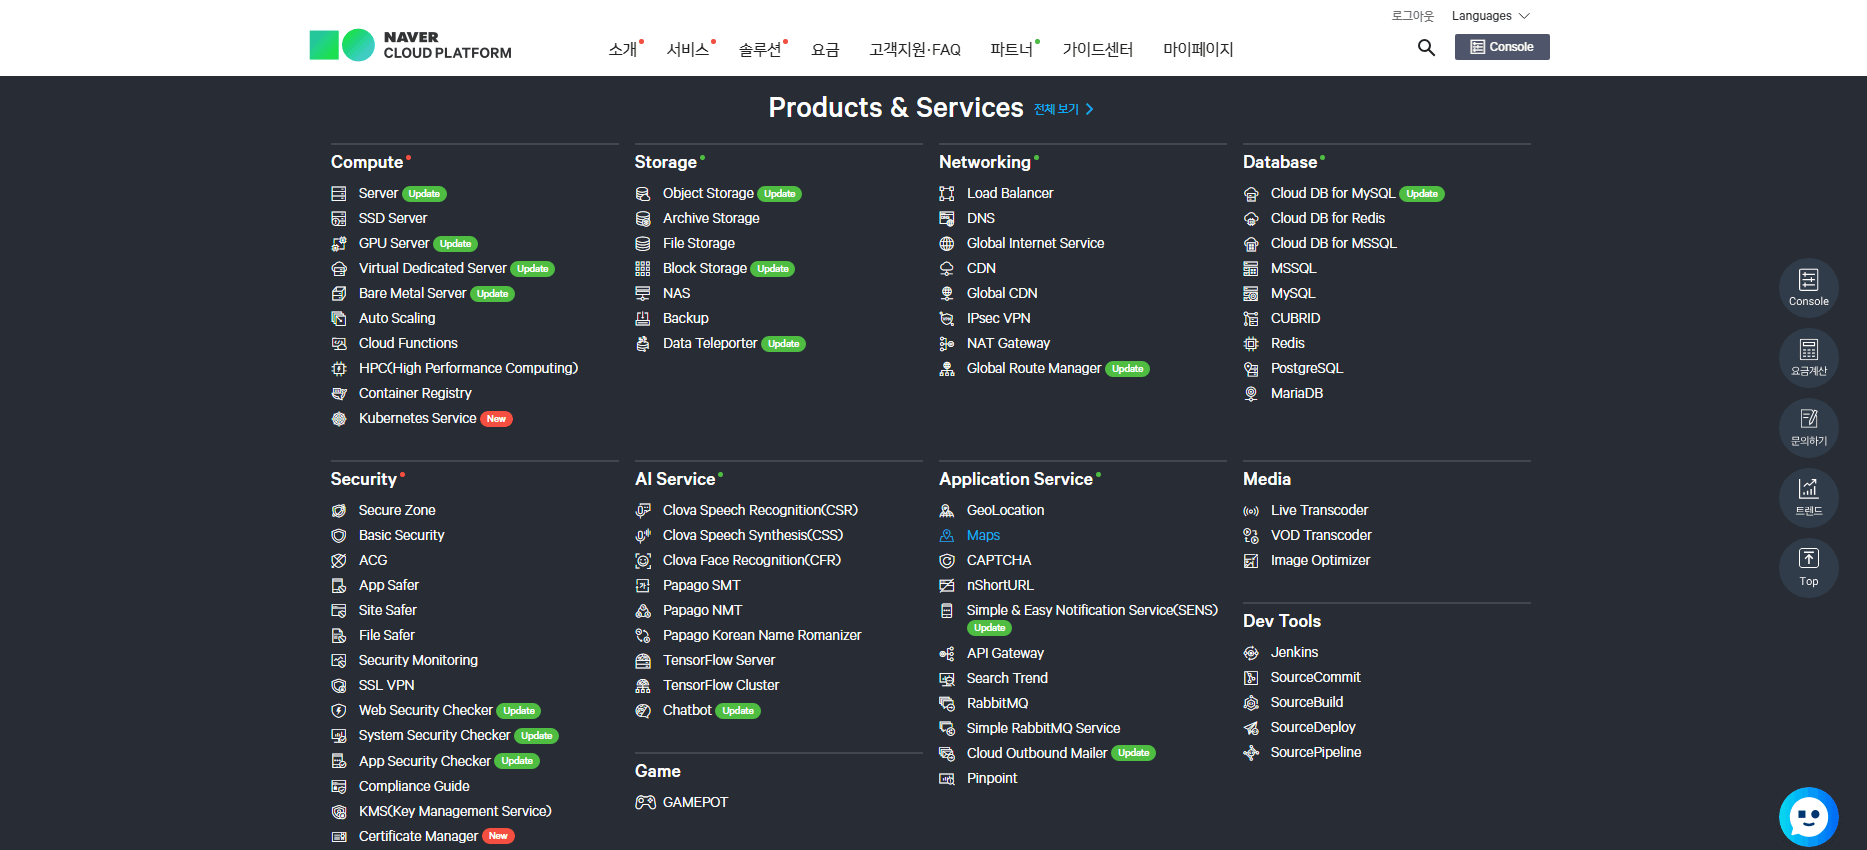Open the TensorFlow Cluster link
The height and width of the screenshot is (850, 1867).
[721, 686]
